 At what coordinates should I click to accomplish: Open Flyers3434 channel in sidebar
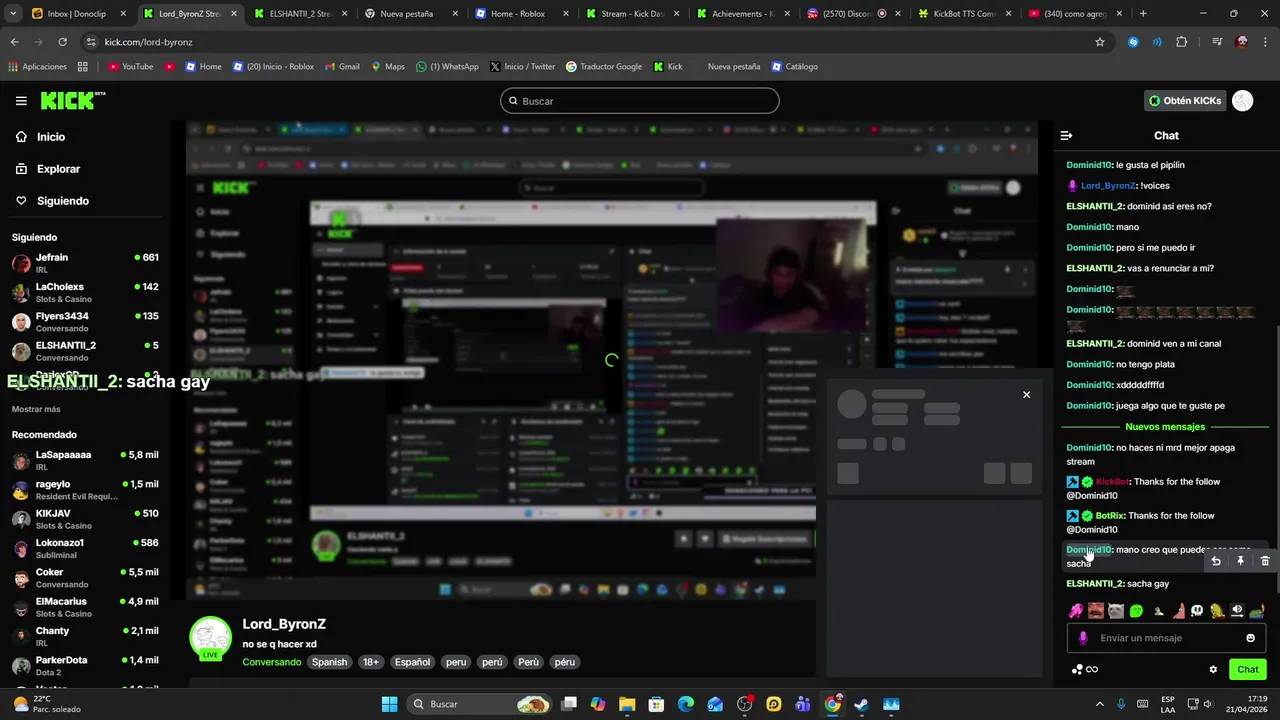[x=85, y=322]
